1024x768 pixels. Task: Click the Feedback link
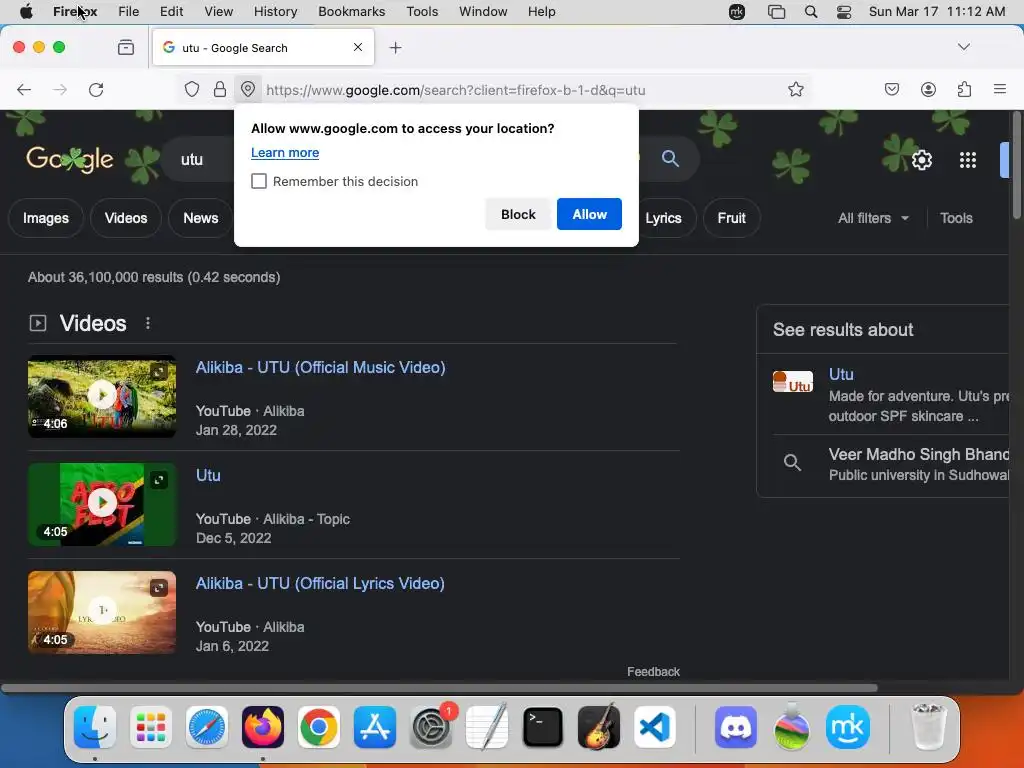[653, 671]
